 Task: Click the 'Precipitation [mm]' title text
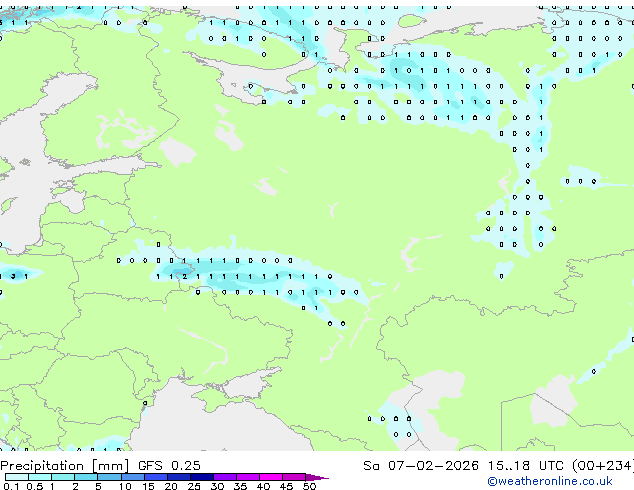coord(65,466)
